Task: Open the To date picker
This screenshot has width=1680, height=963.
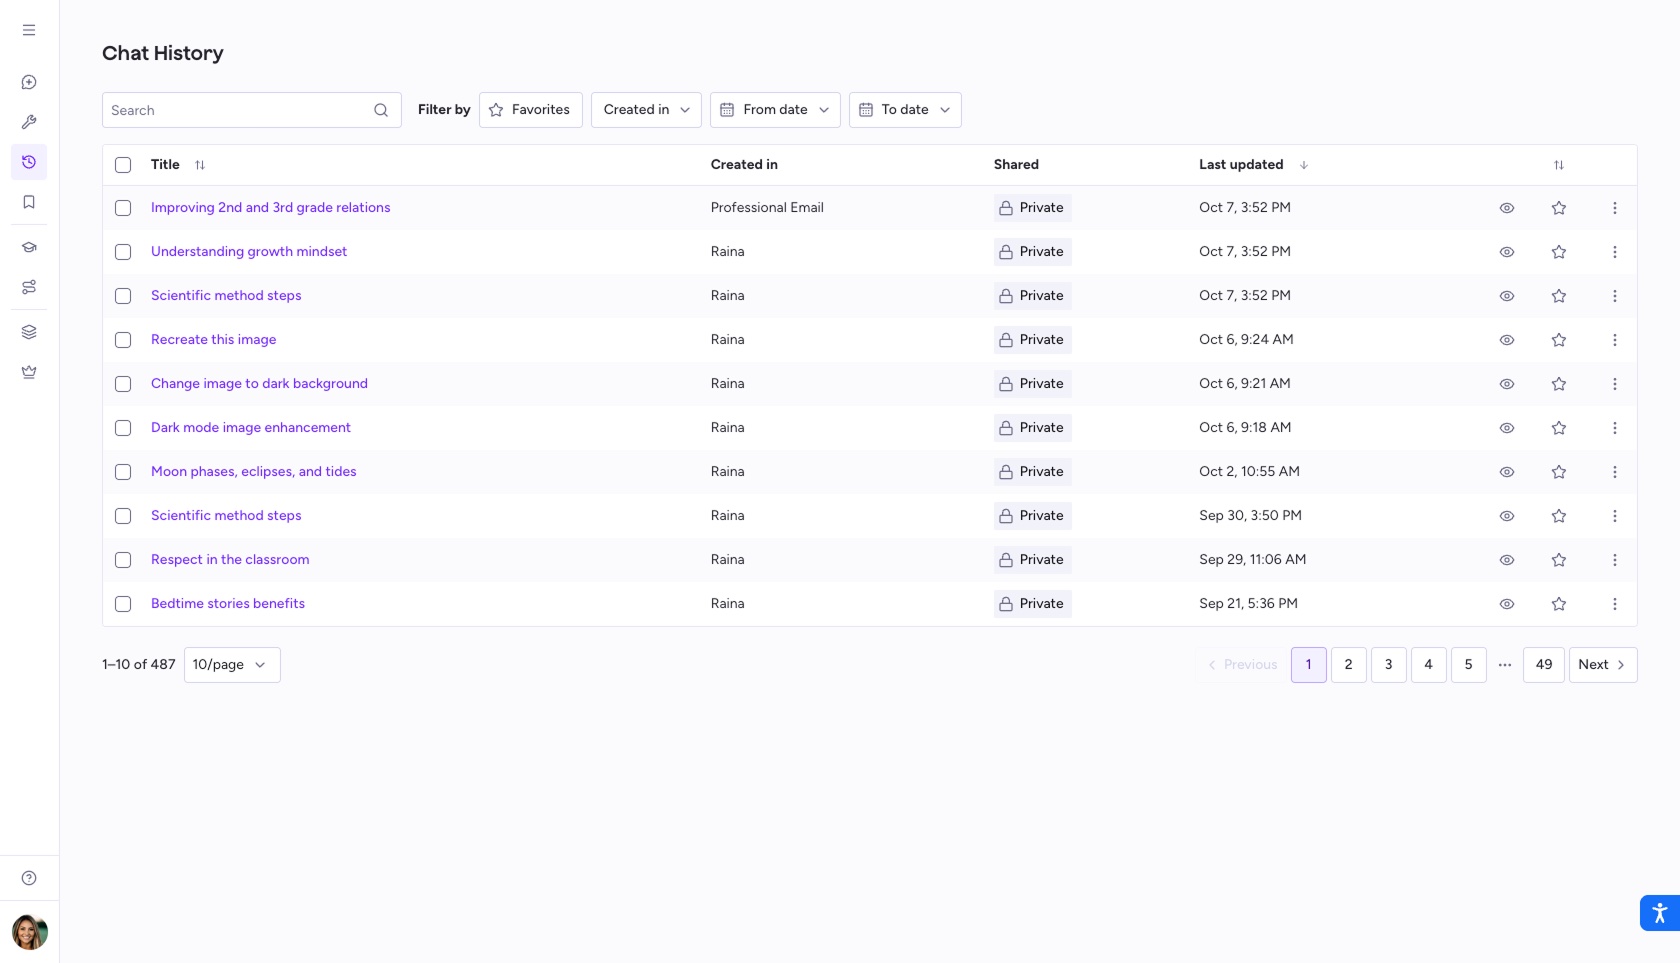Action: pyautogui.click(x=905, y=110)
